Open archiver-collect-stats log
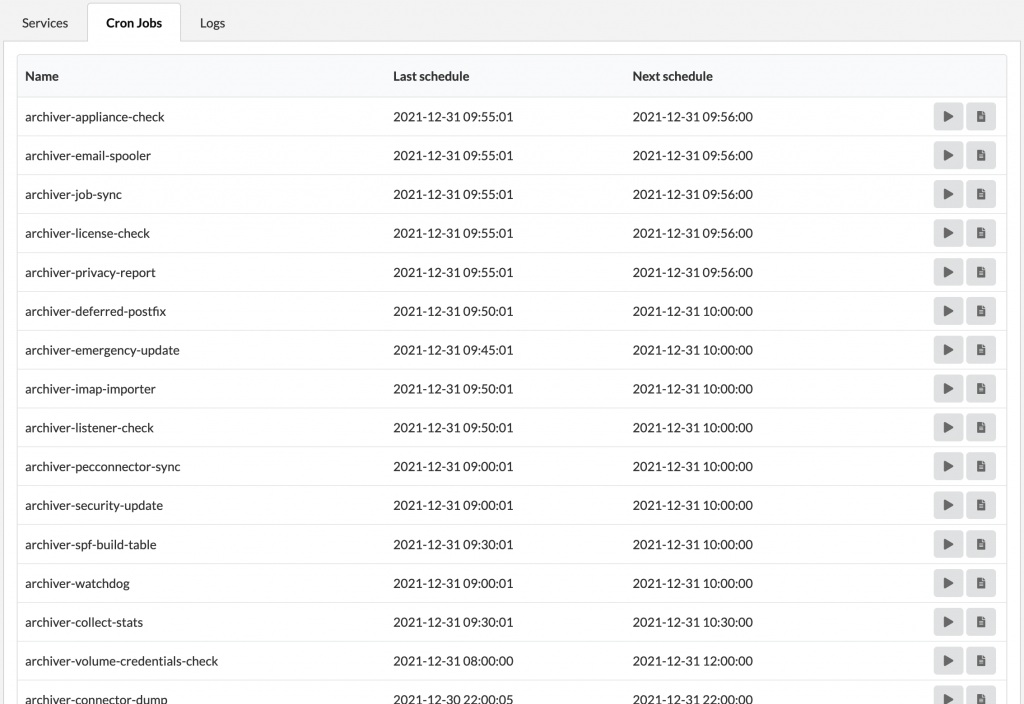Image resolution: width=1024 pixels, height=704 pixels. 981,622
